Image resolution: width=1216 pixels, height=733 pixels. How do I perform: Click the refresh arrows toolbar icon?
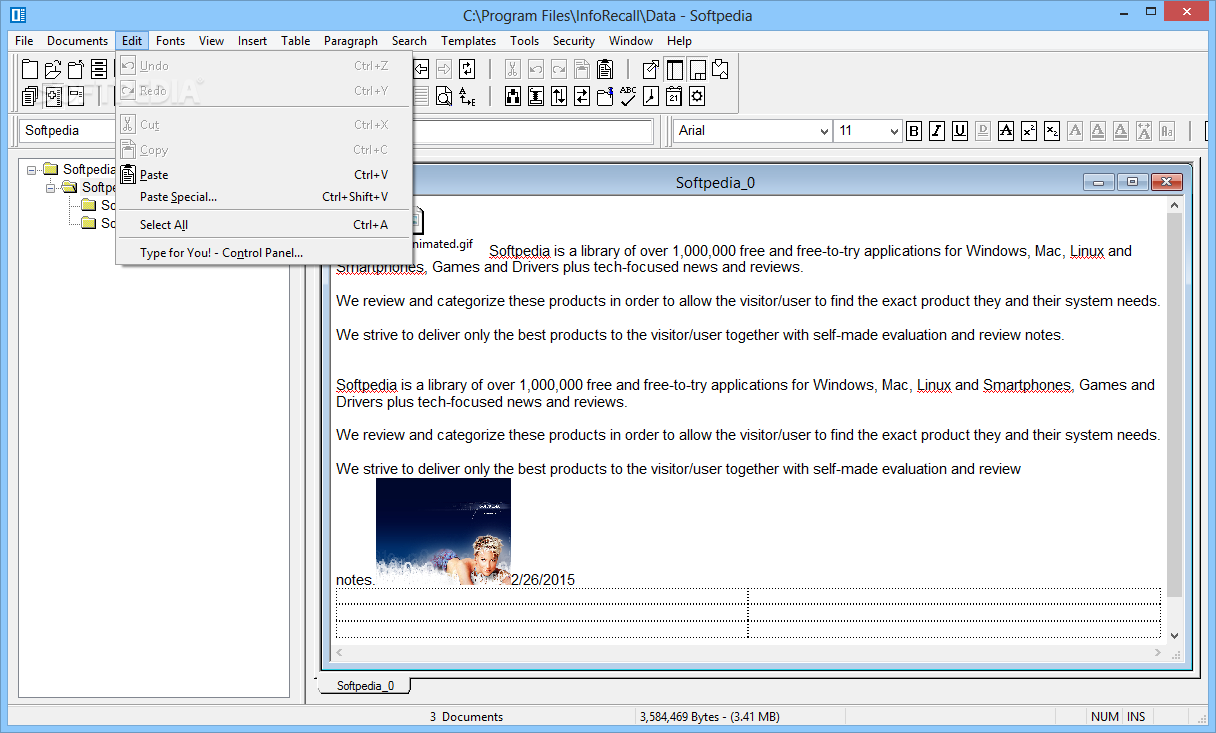pyautogui.click(x=467, y=69)
